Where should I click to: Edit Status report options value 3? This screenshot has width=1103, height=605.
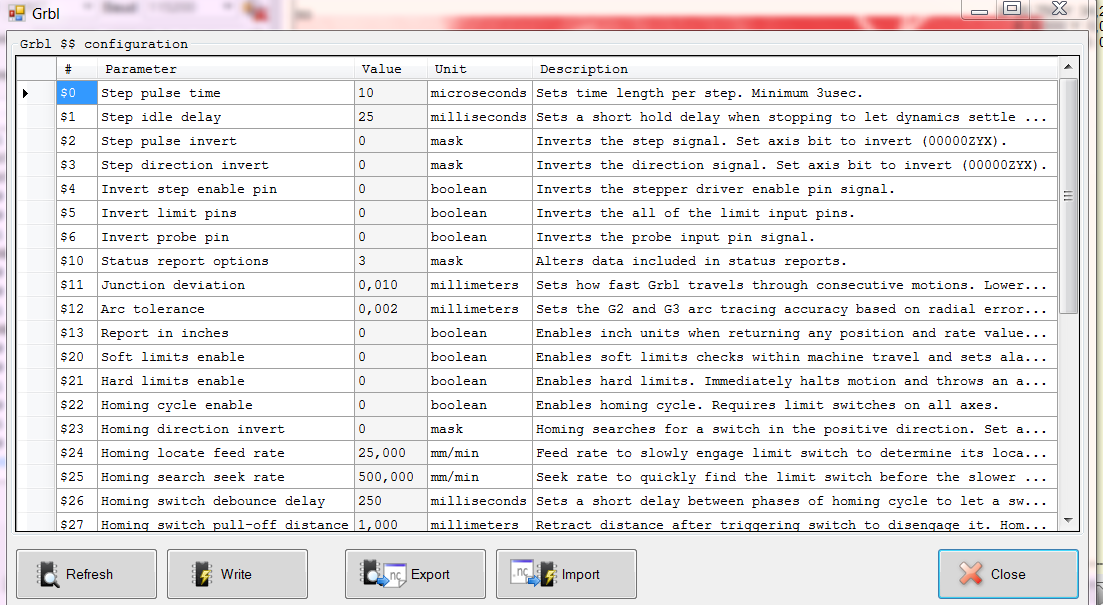point(391,260)
